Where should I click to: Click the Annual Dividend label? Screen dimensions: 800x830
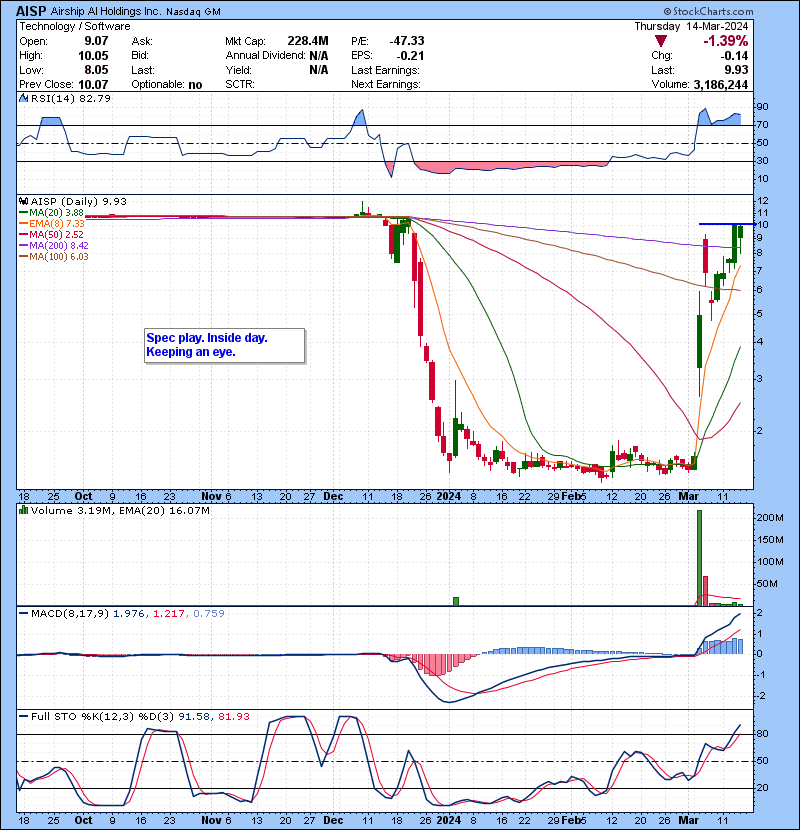[x=266, y=56]
